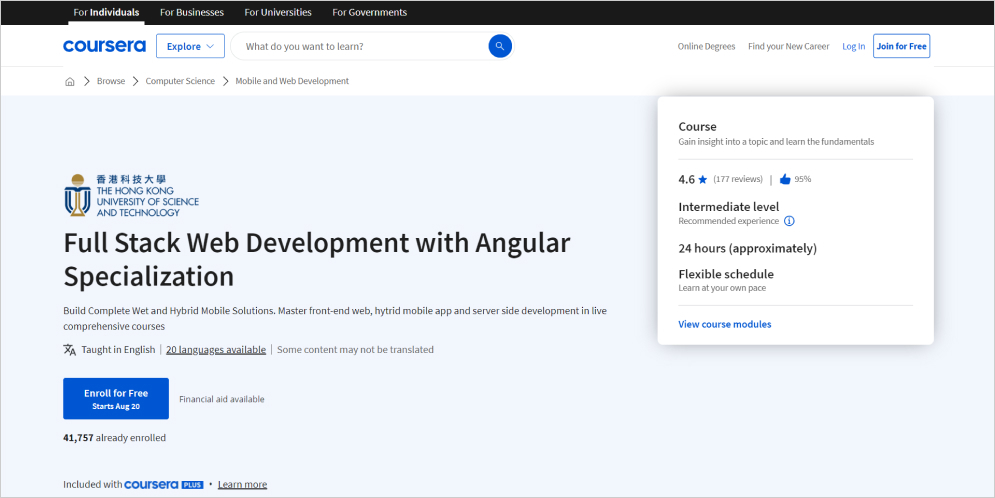Screen dimensions: 995x498
Task: Open the Online Degrees link
Action: point(706,46)
